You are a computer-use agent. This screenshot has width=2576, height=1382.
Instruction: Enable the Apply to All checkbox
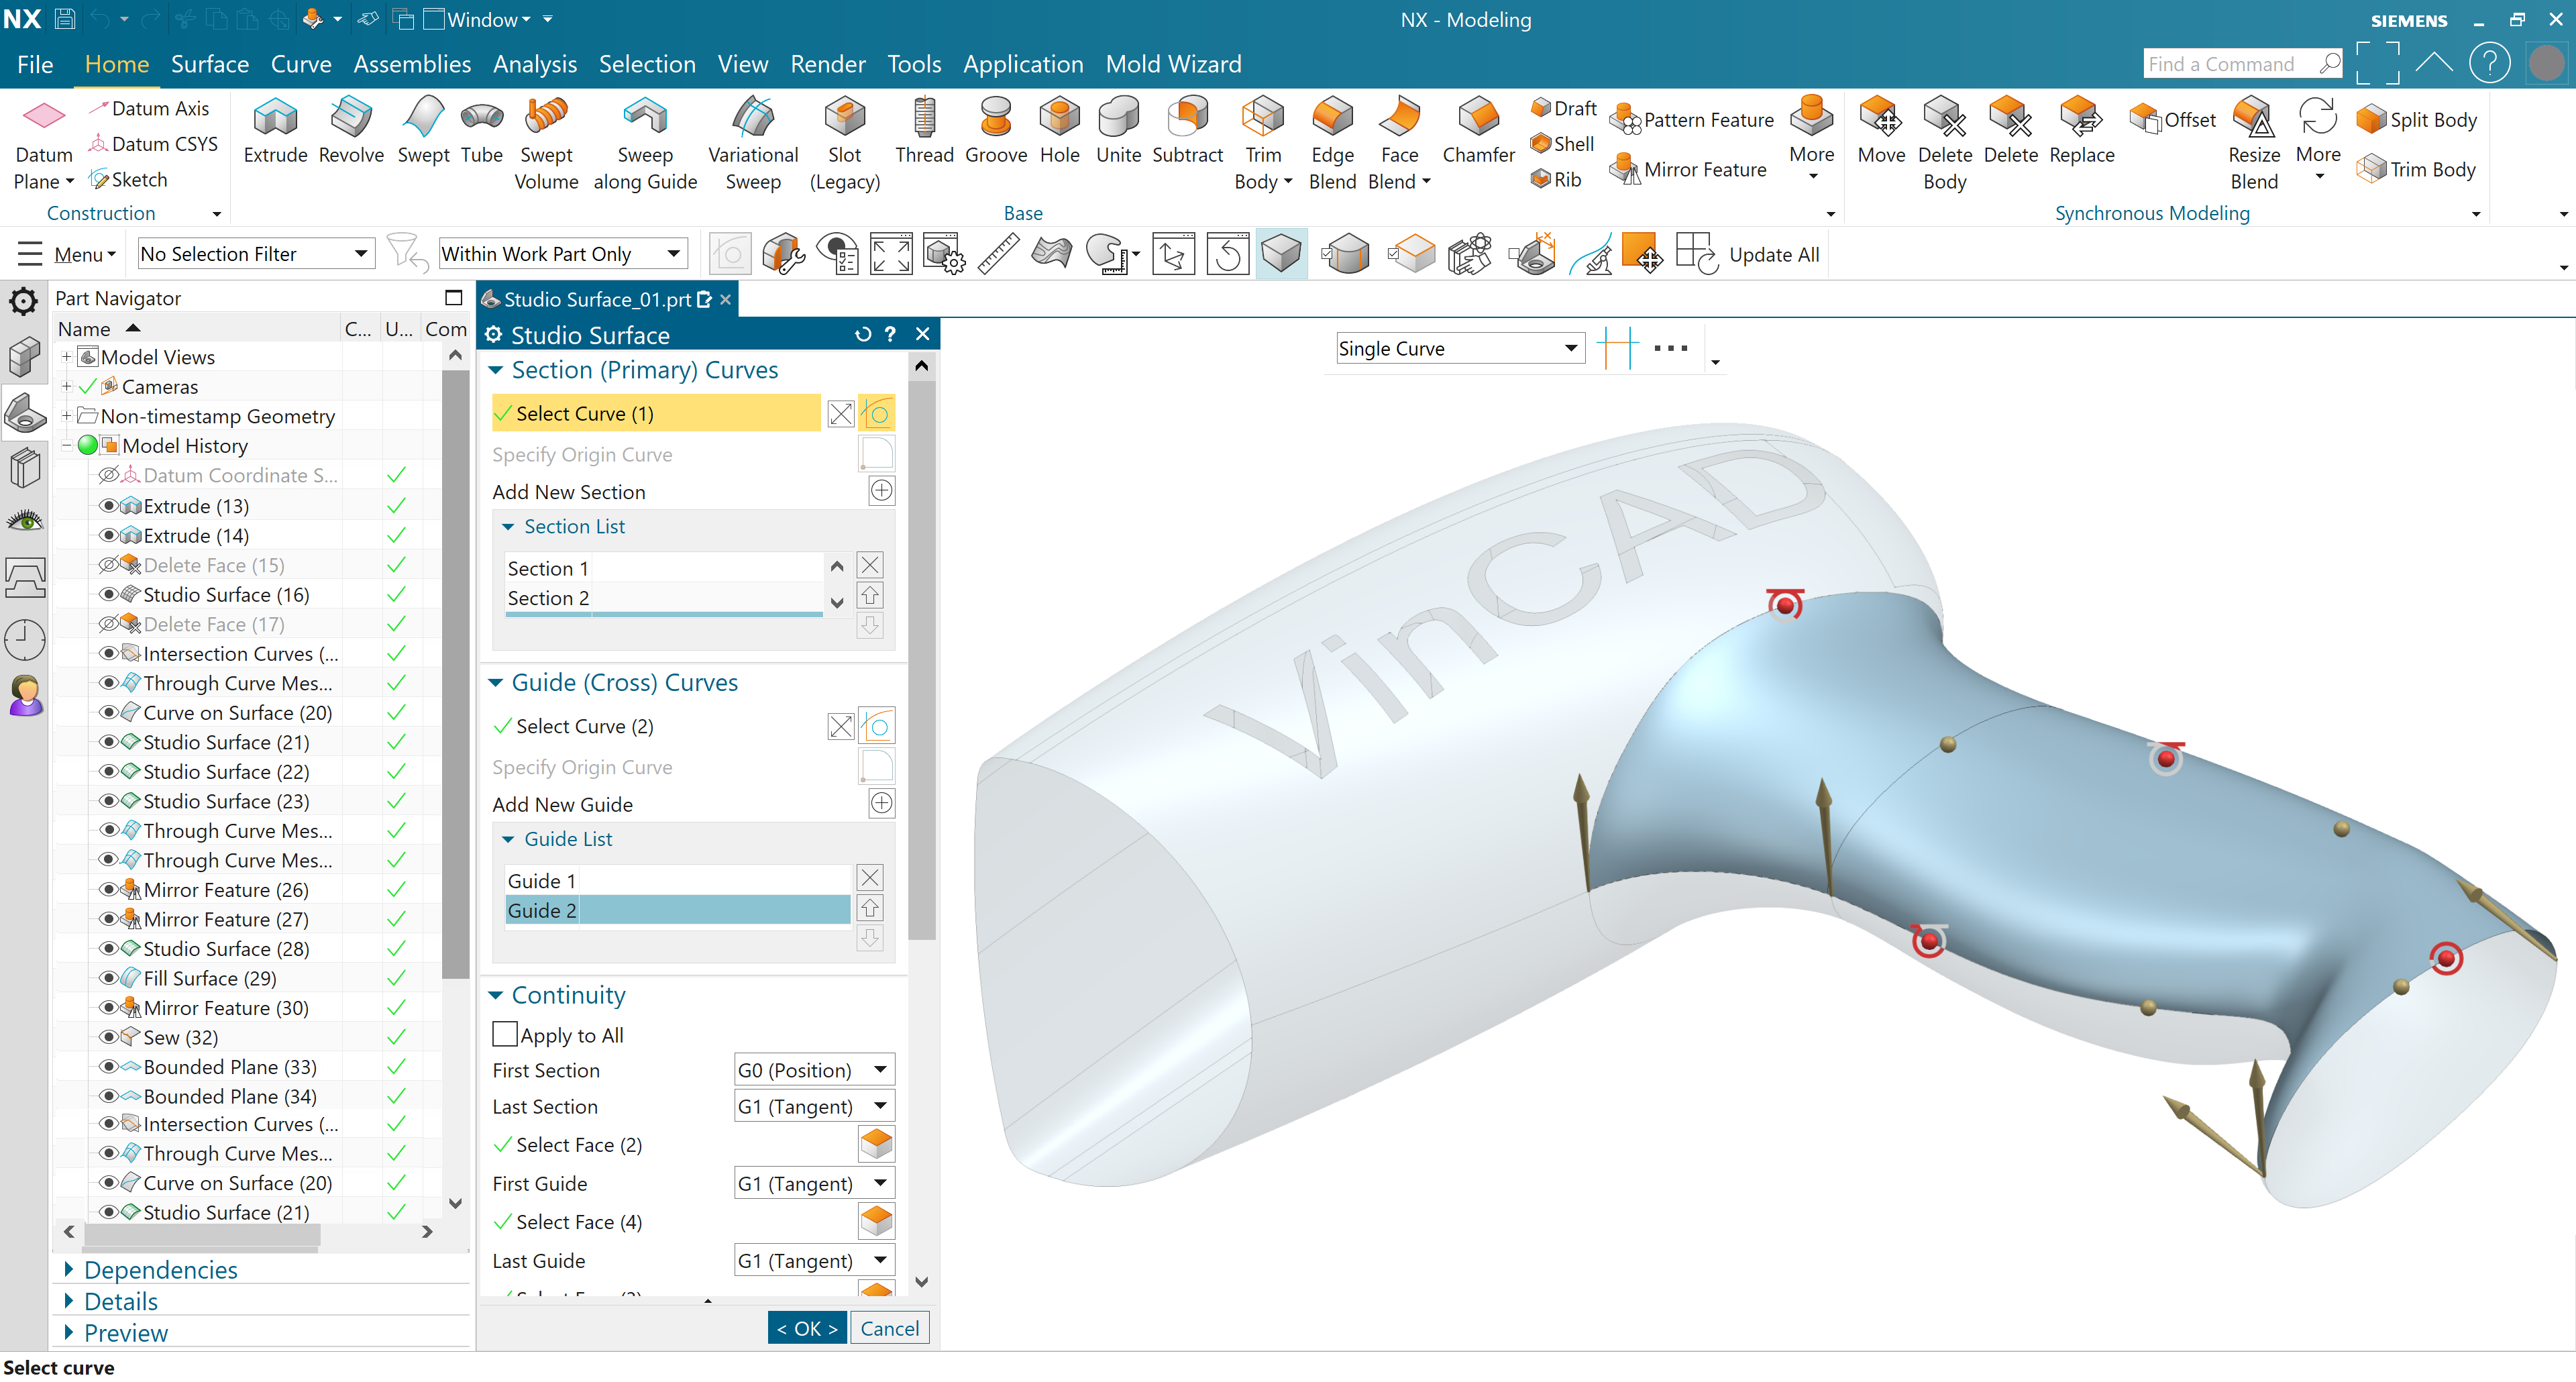click(505, 1034)
